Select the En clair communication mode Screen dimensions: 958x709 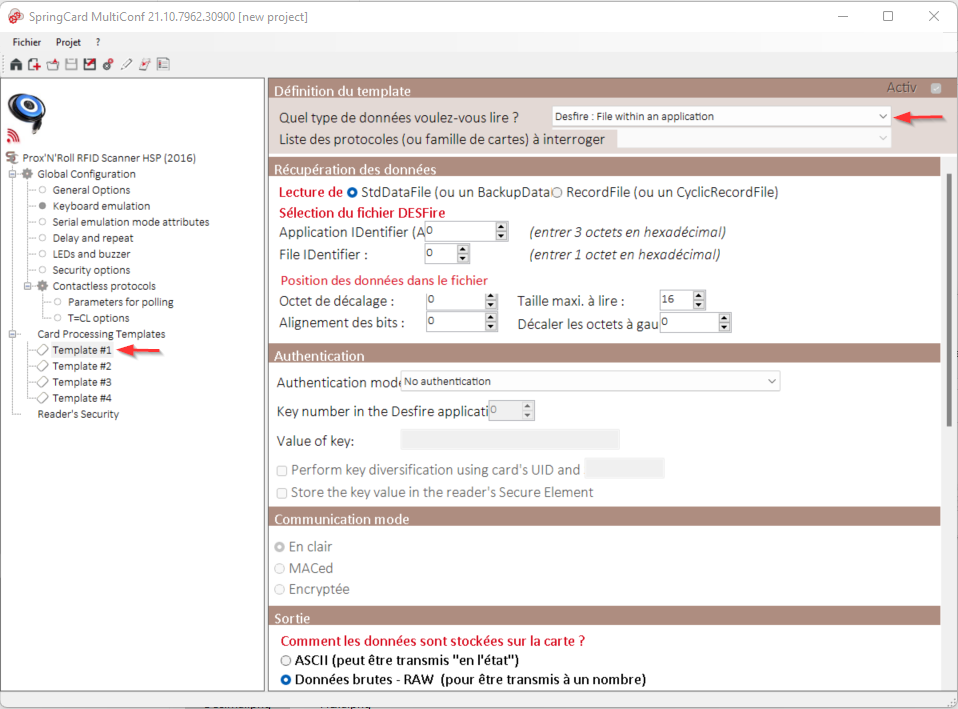280,547
